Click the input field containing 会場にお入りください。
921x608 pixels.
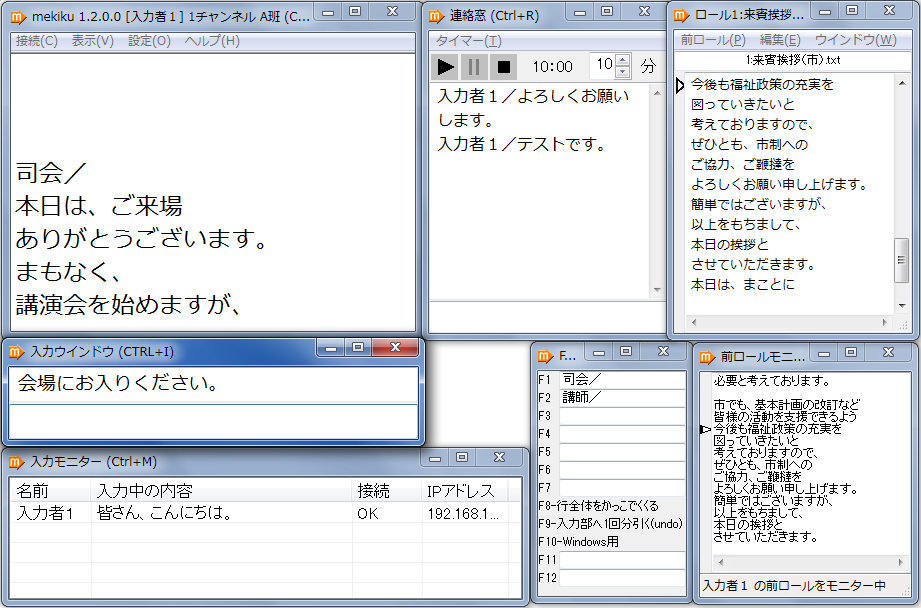click(213, 384)
